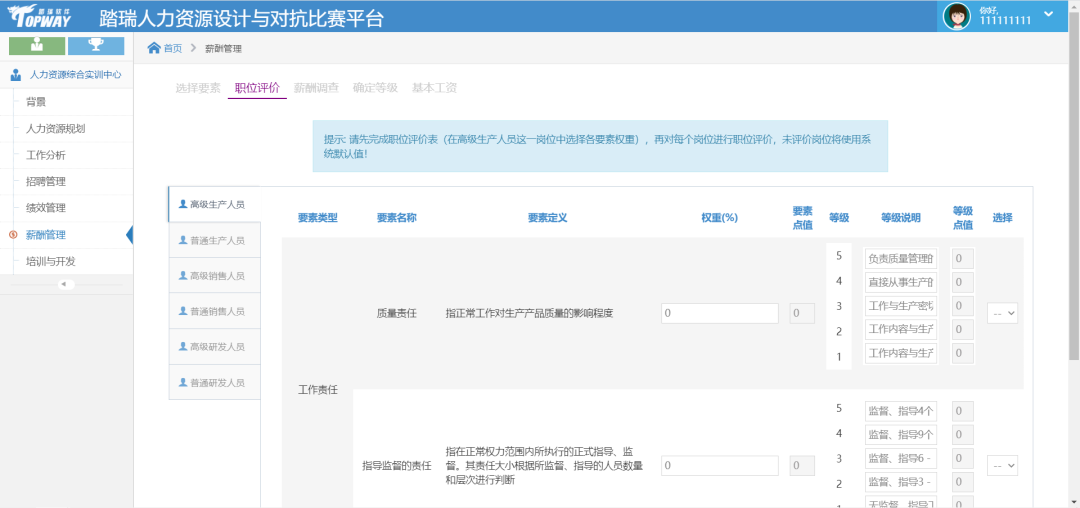Click the 质量责任 weight input field

point(719,313)
